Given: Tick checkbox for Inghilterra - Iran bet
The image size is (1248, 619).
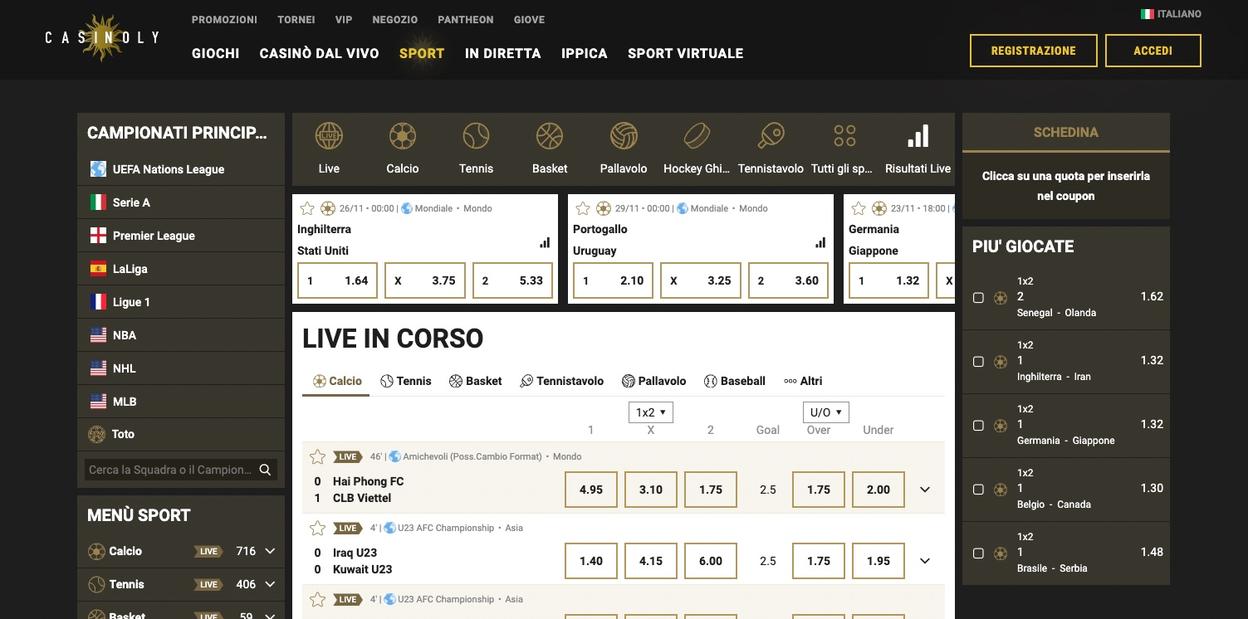Looking at the screenshot, I should point(978,362).
